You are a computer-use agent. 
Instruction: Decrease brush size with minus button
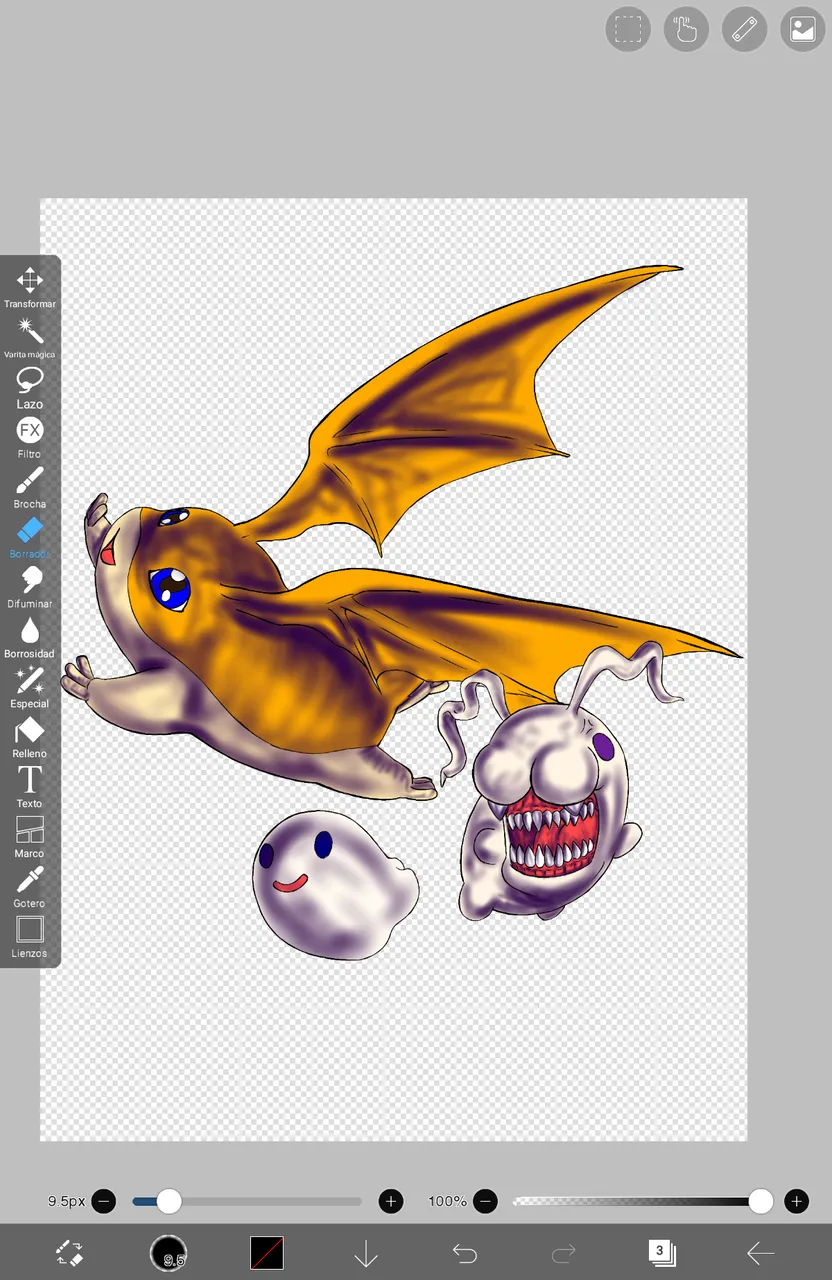tap(104, 1201)
